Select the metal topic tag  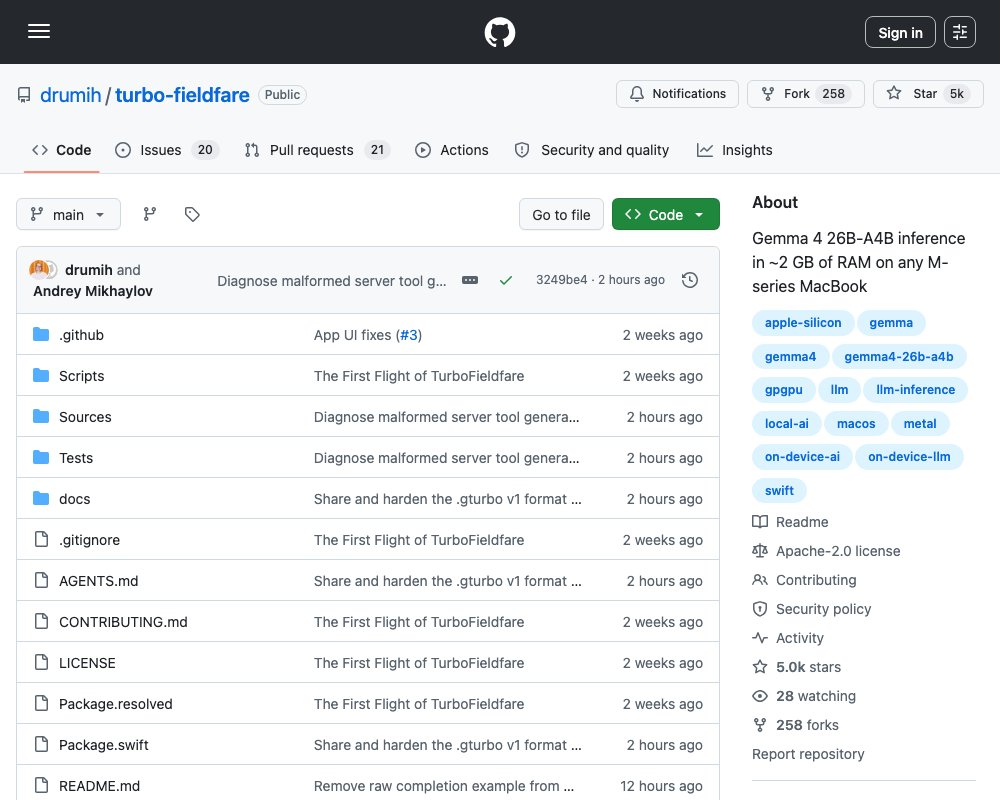point(920,424)
